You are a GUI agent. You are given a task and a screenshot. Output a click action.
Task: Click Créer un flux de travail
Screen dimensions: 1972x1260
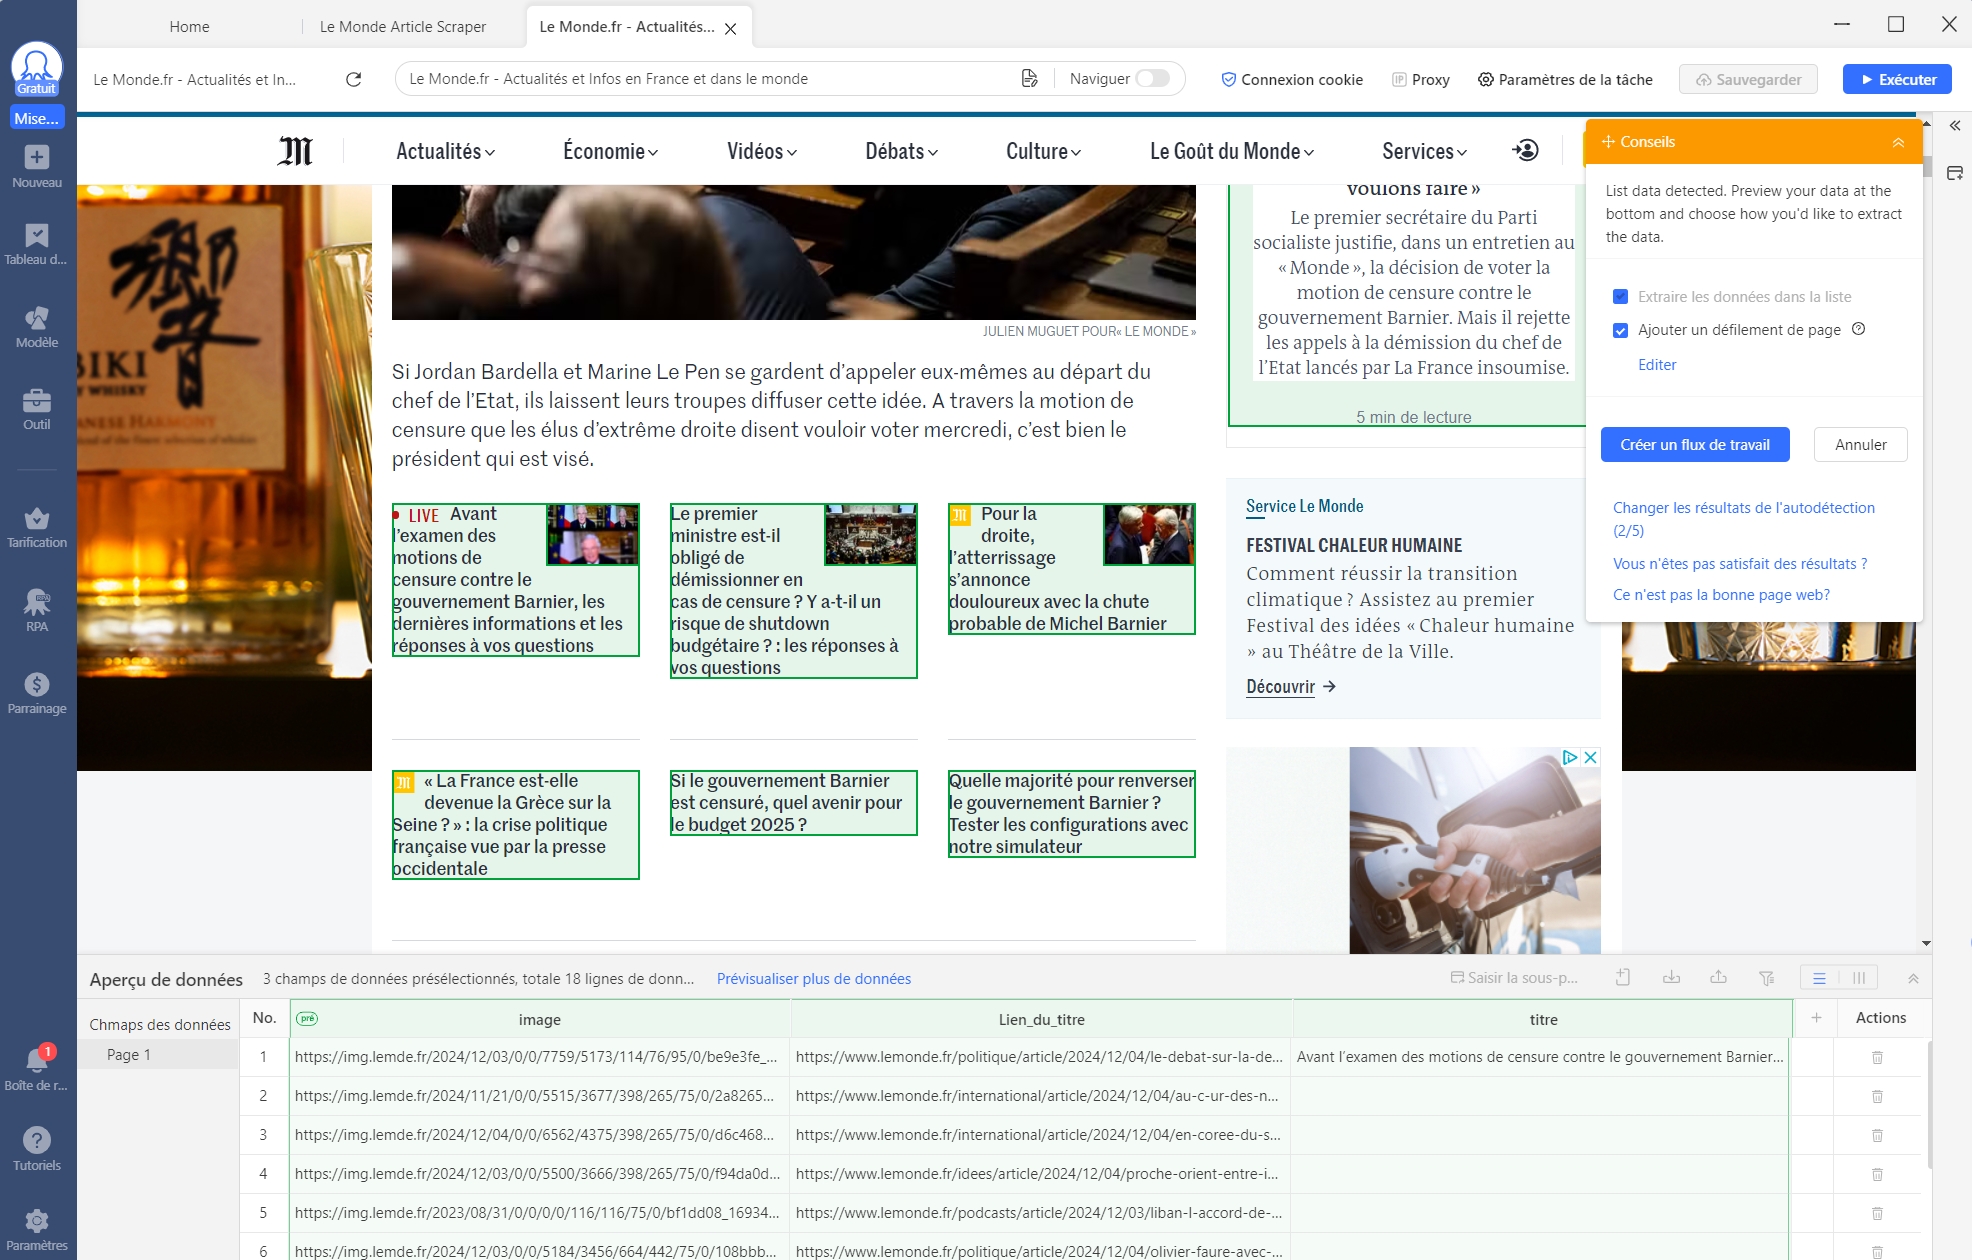click(1694, 445)
